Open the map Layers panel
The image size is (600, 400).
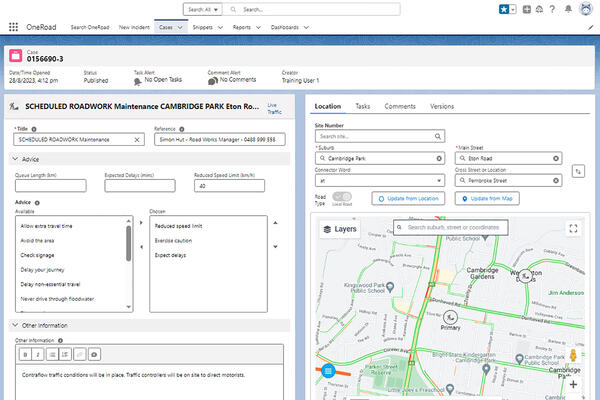pyautogui.click(x=340, y=229)
